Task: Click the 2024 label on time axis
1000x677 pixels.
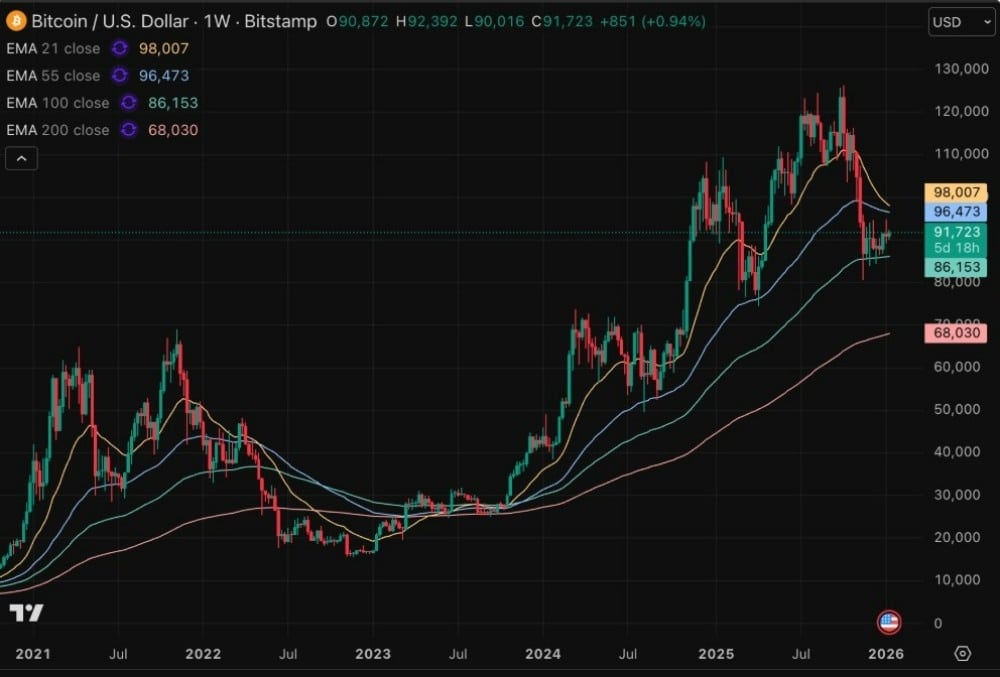Action: coord(543,654)
